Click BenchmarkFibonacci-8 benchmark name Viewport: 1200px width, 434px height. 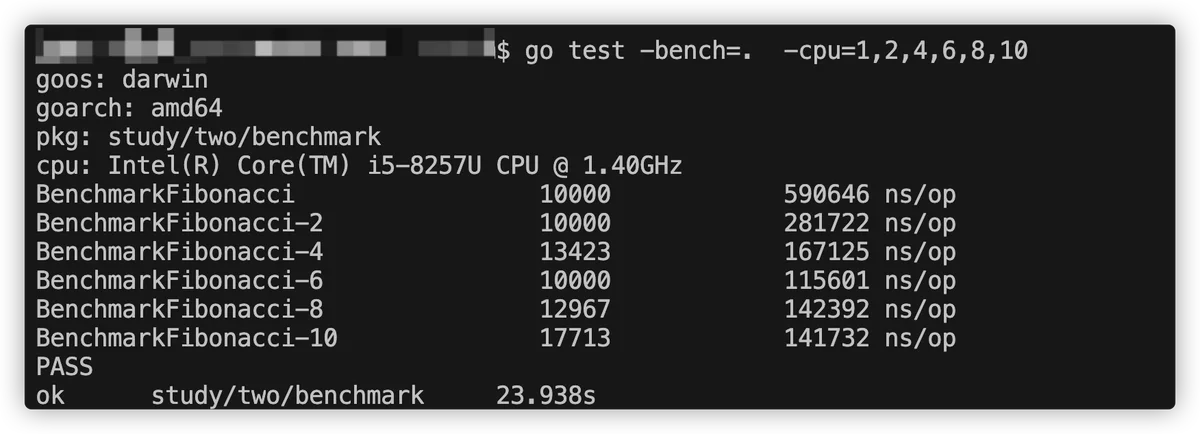coord(180,309)
